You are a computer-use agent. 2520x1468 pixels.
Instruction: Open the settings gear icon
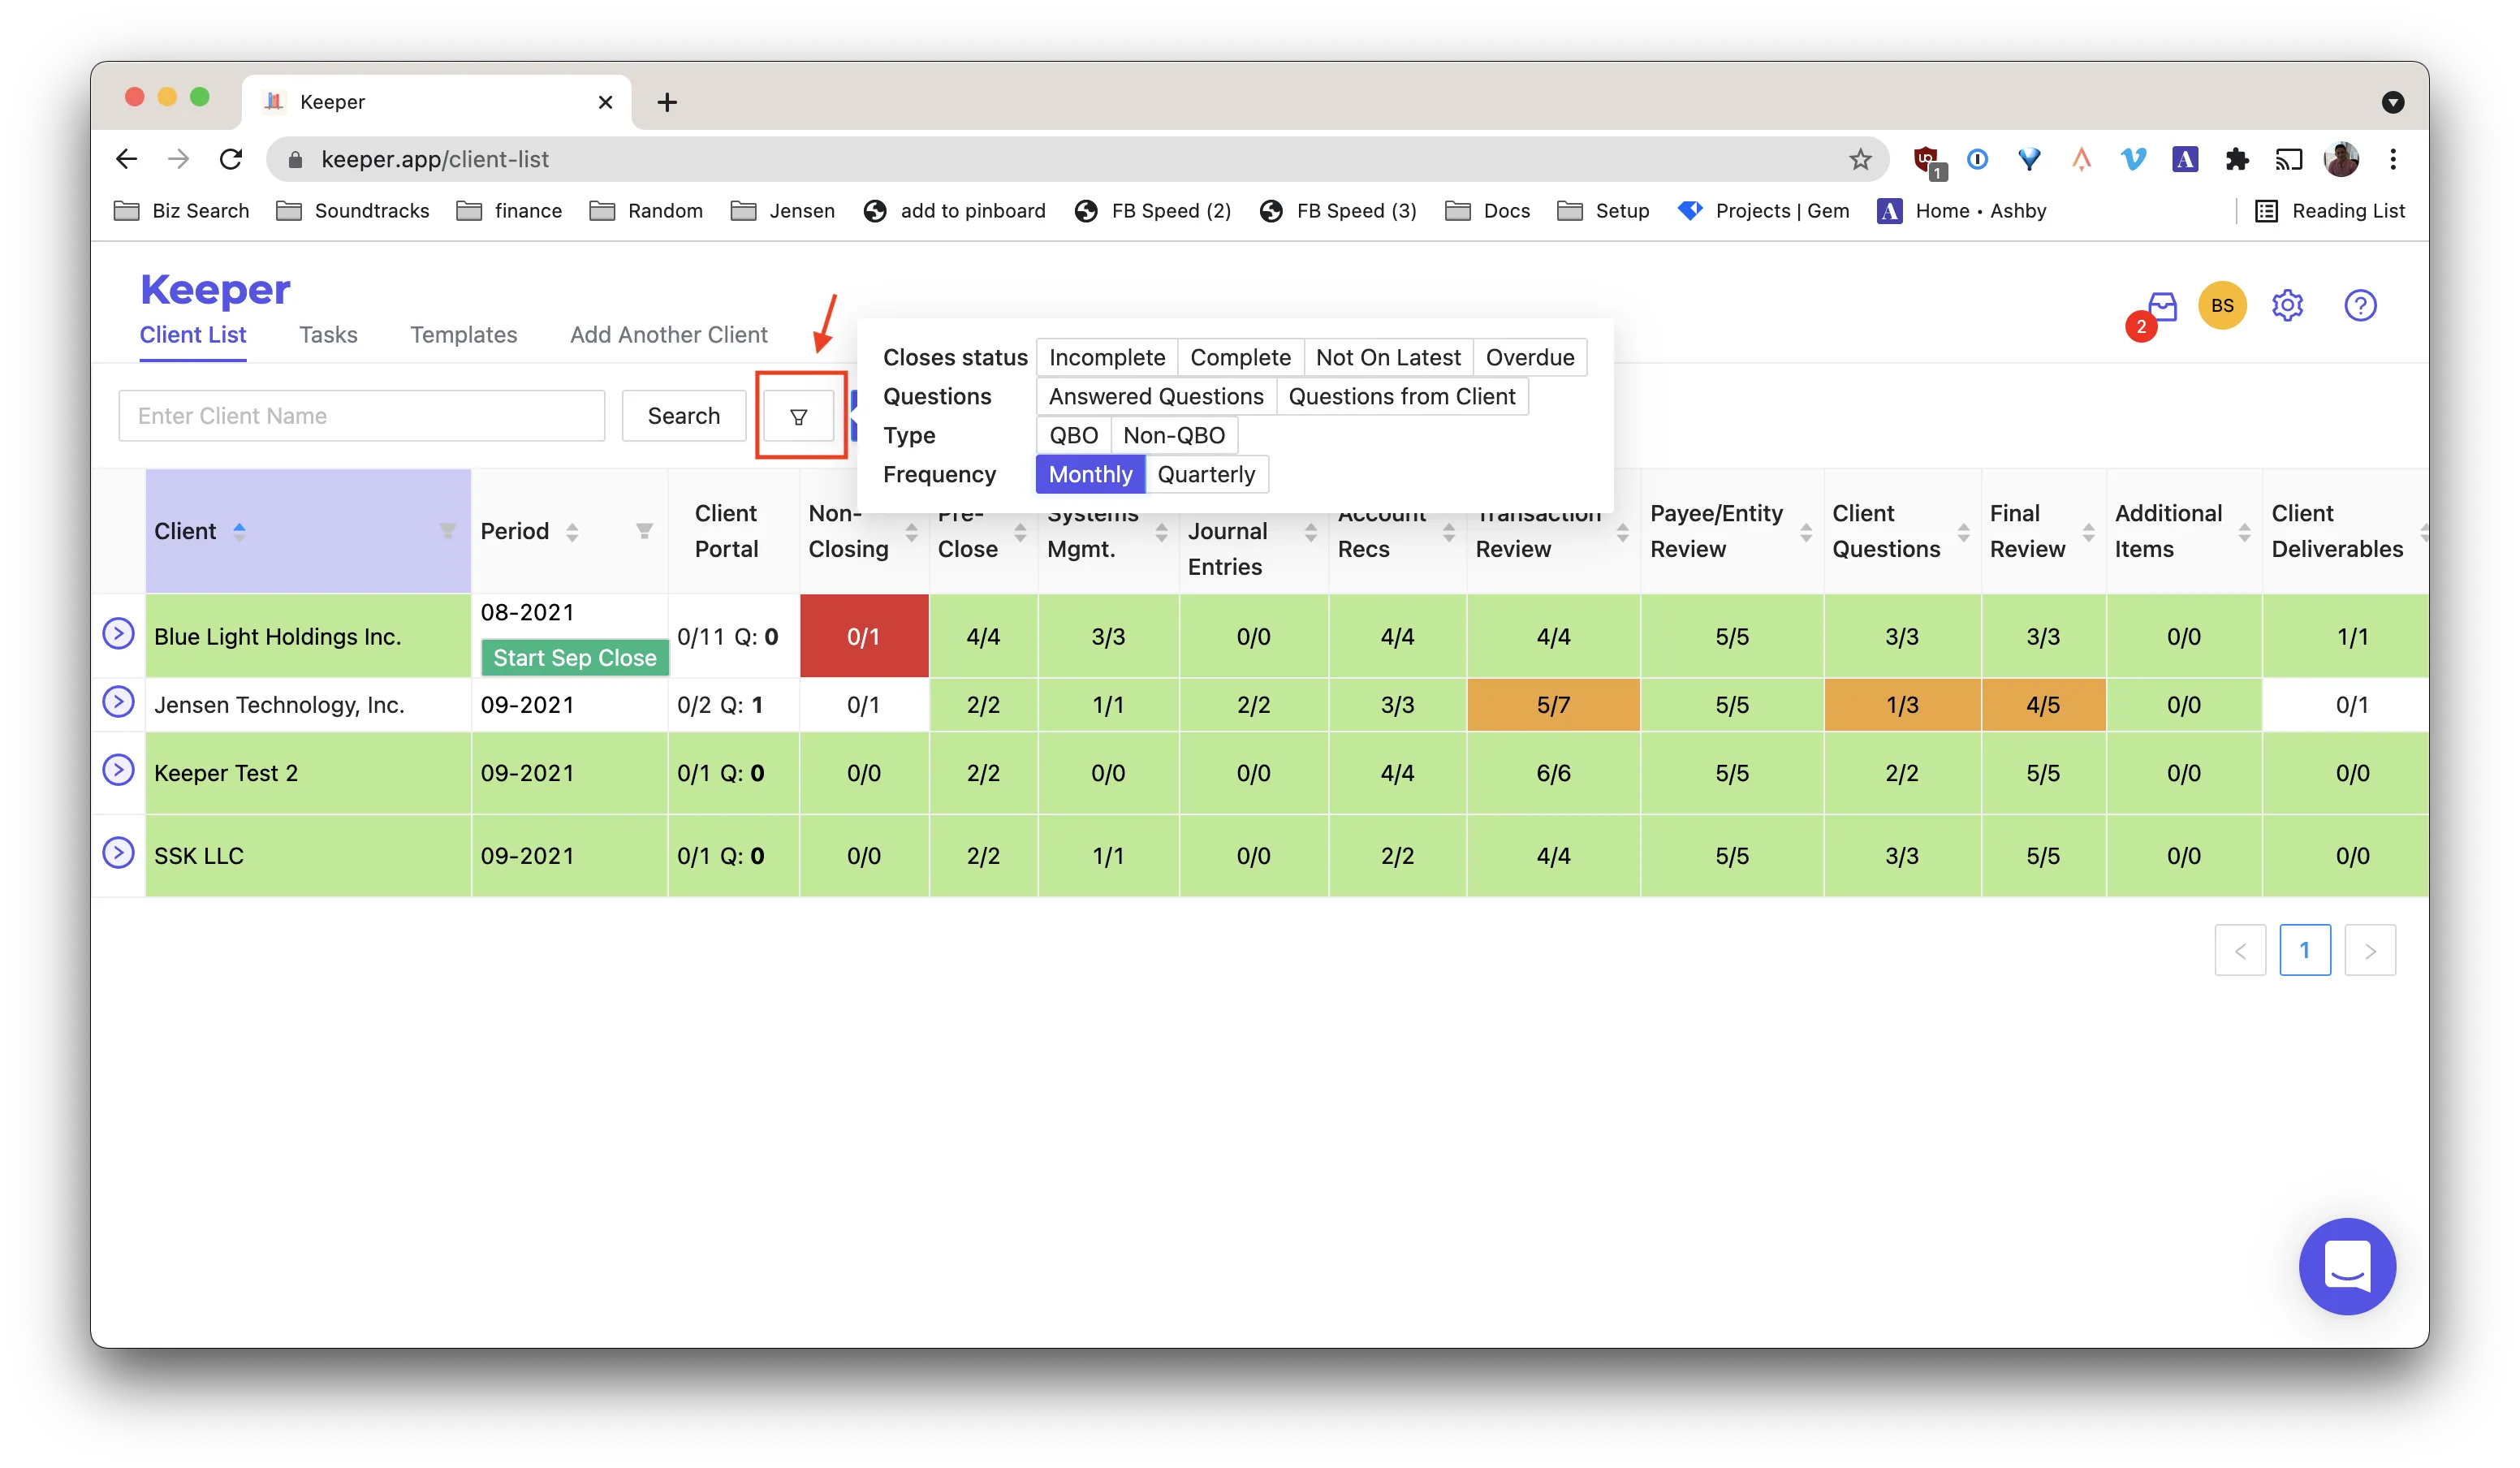coord(2287,305)
